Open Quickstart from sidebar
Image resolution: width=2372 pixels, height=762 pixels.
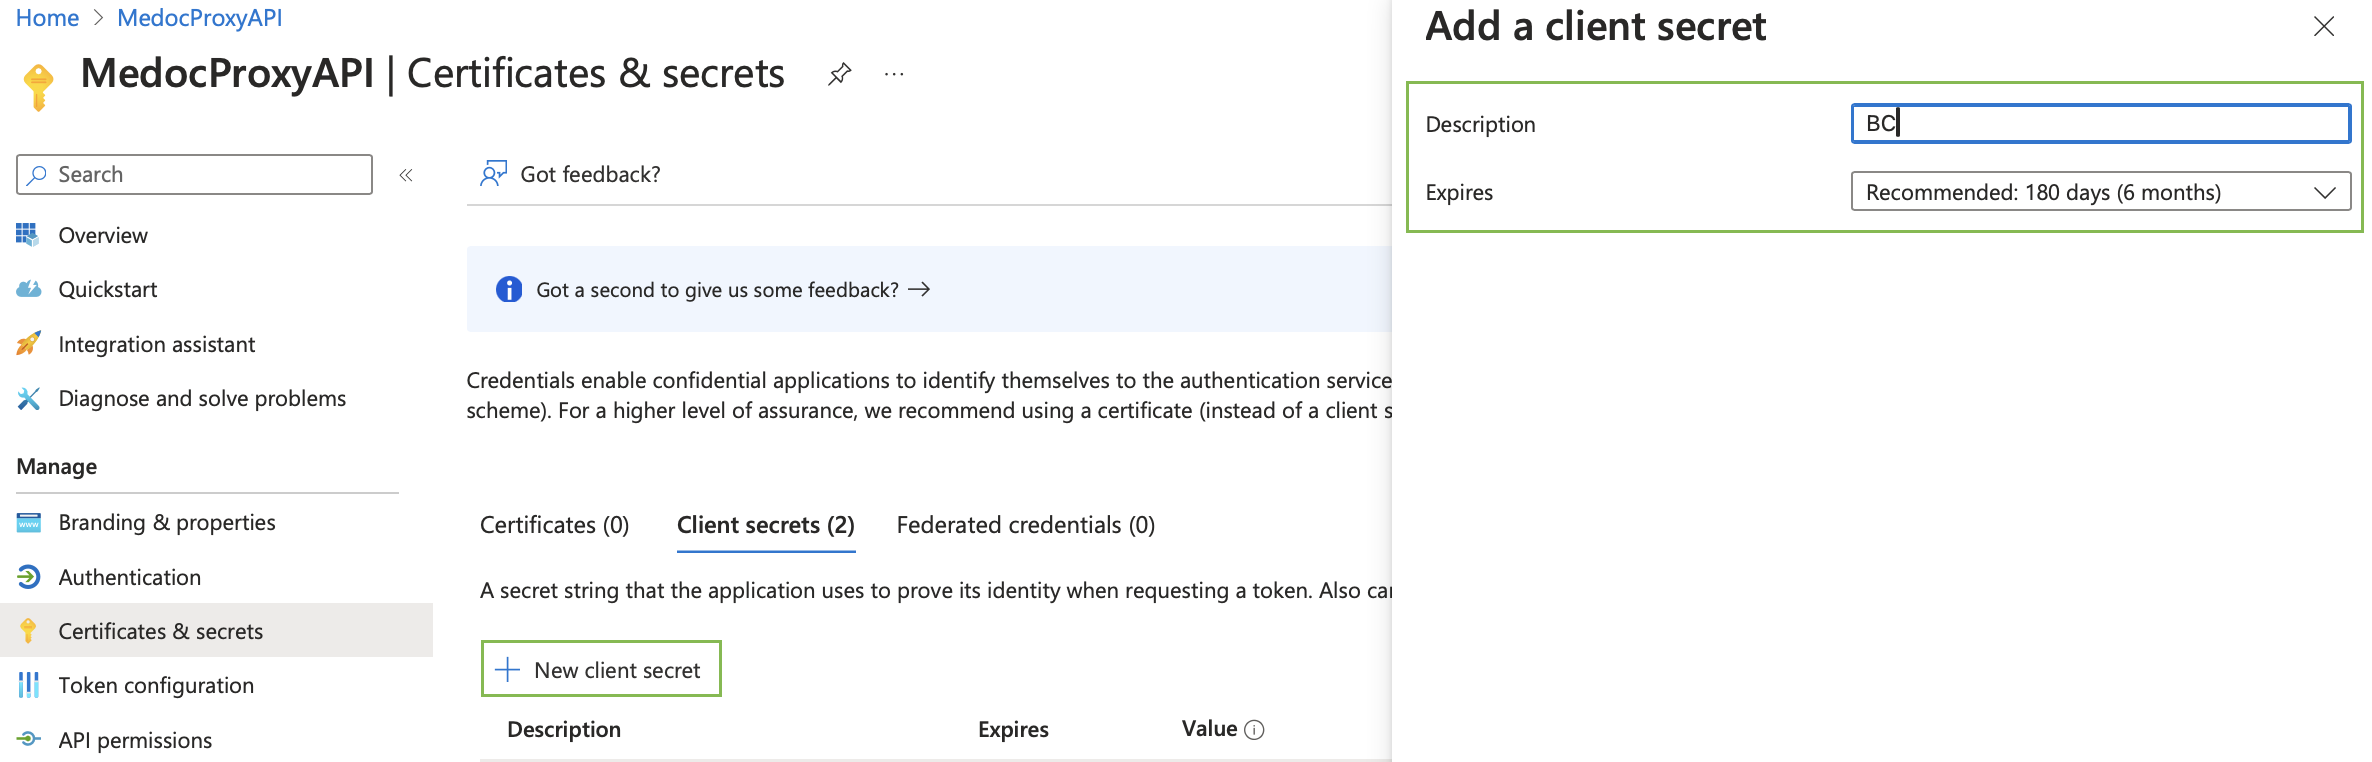107,289
